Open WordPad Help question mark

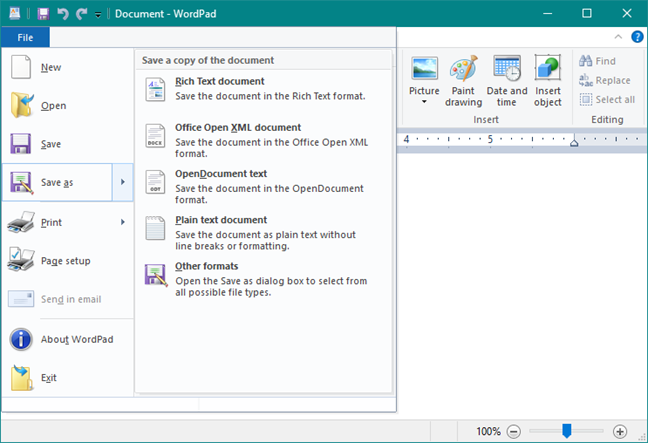pyautogui.click(x=638, y=37)
